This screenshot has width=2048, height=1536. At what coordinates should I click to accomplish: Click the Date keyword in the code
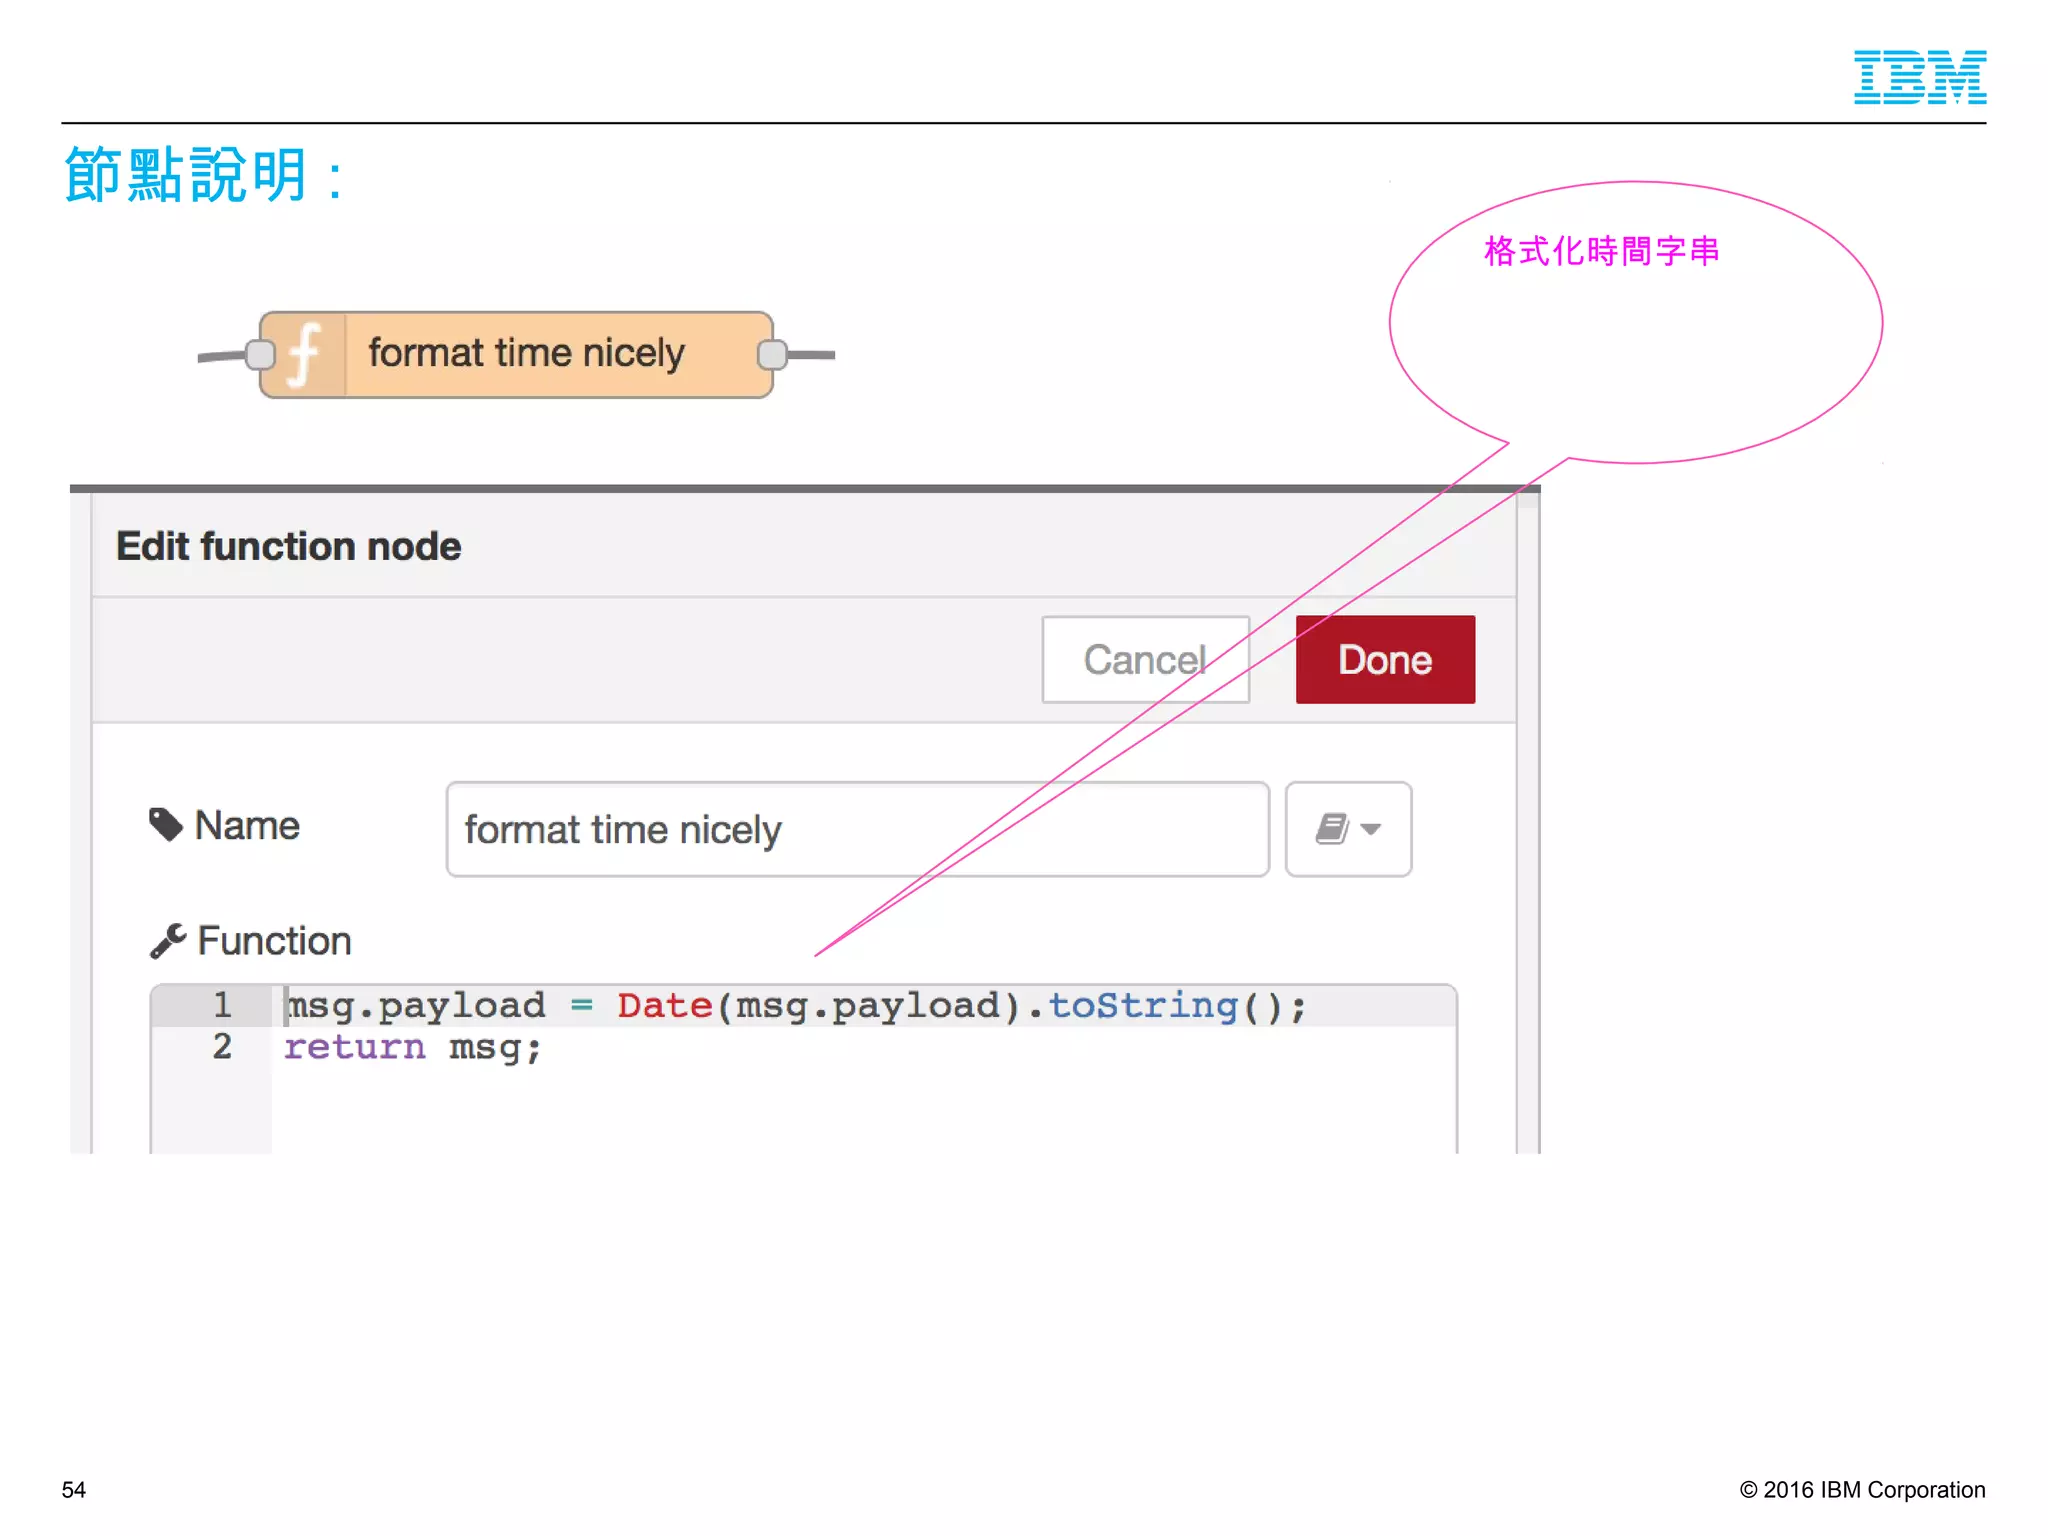pyautogui.click(x=664, y=1006)
